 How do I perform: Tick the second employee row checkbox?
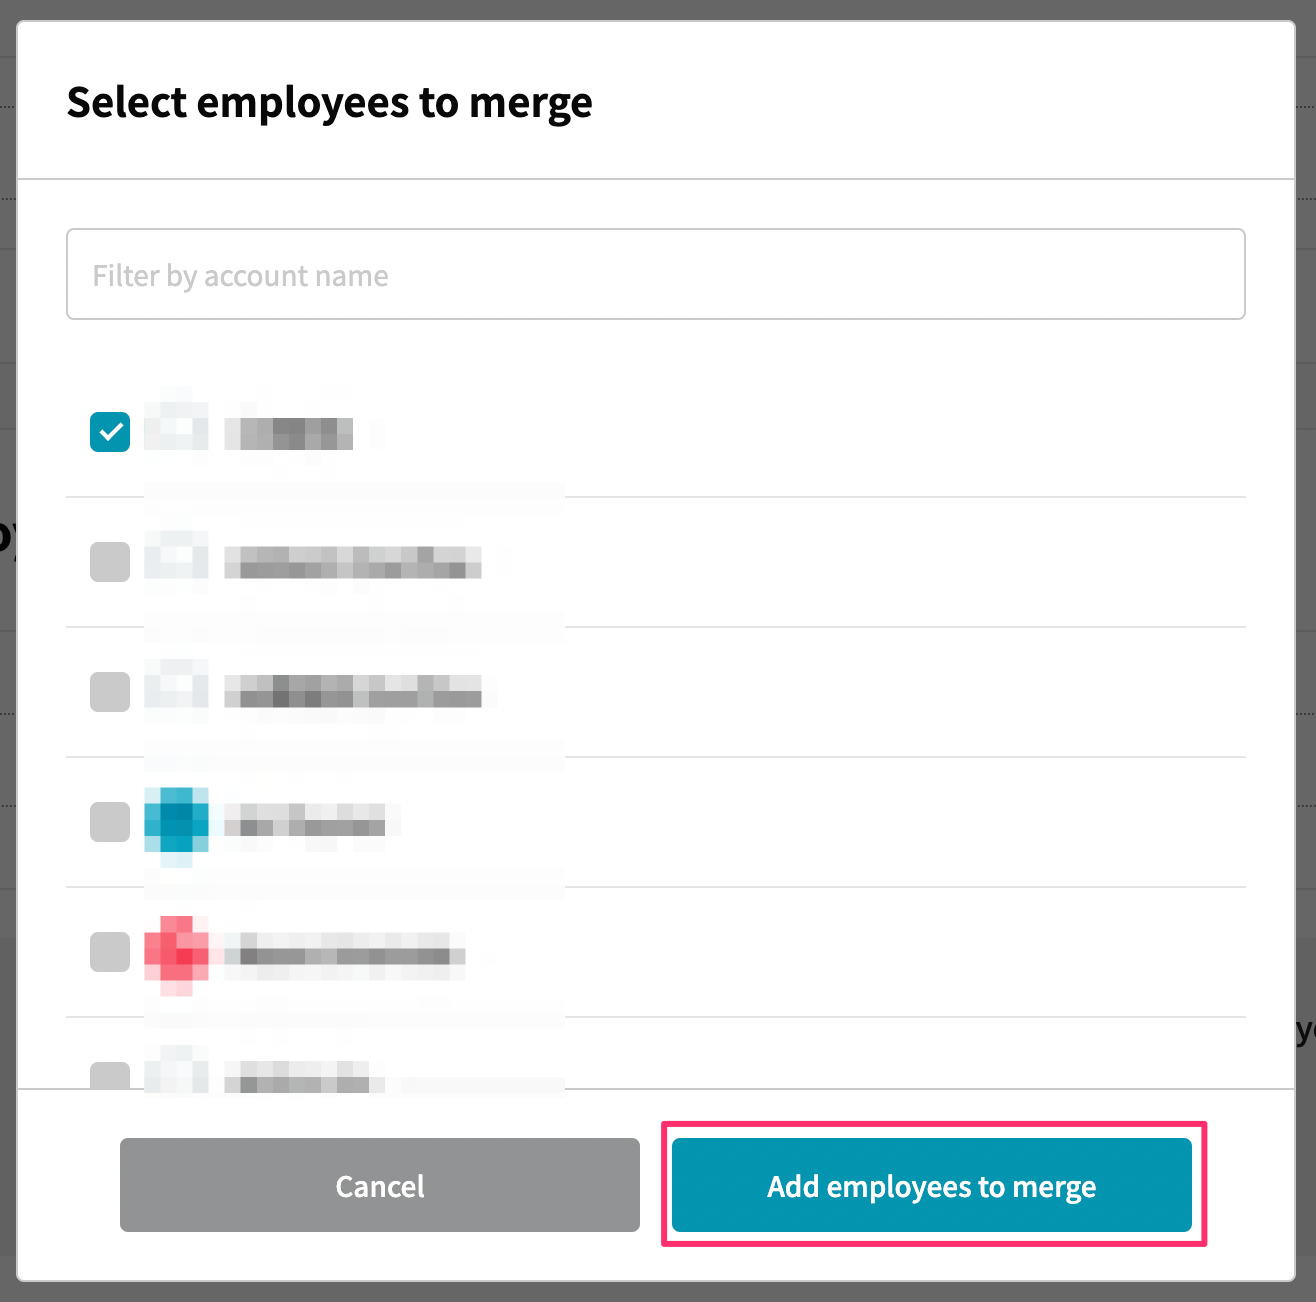[110, 562]
